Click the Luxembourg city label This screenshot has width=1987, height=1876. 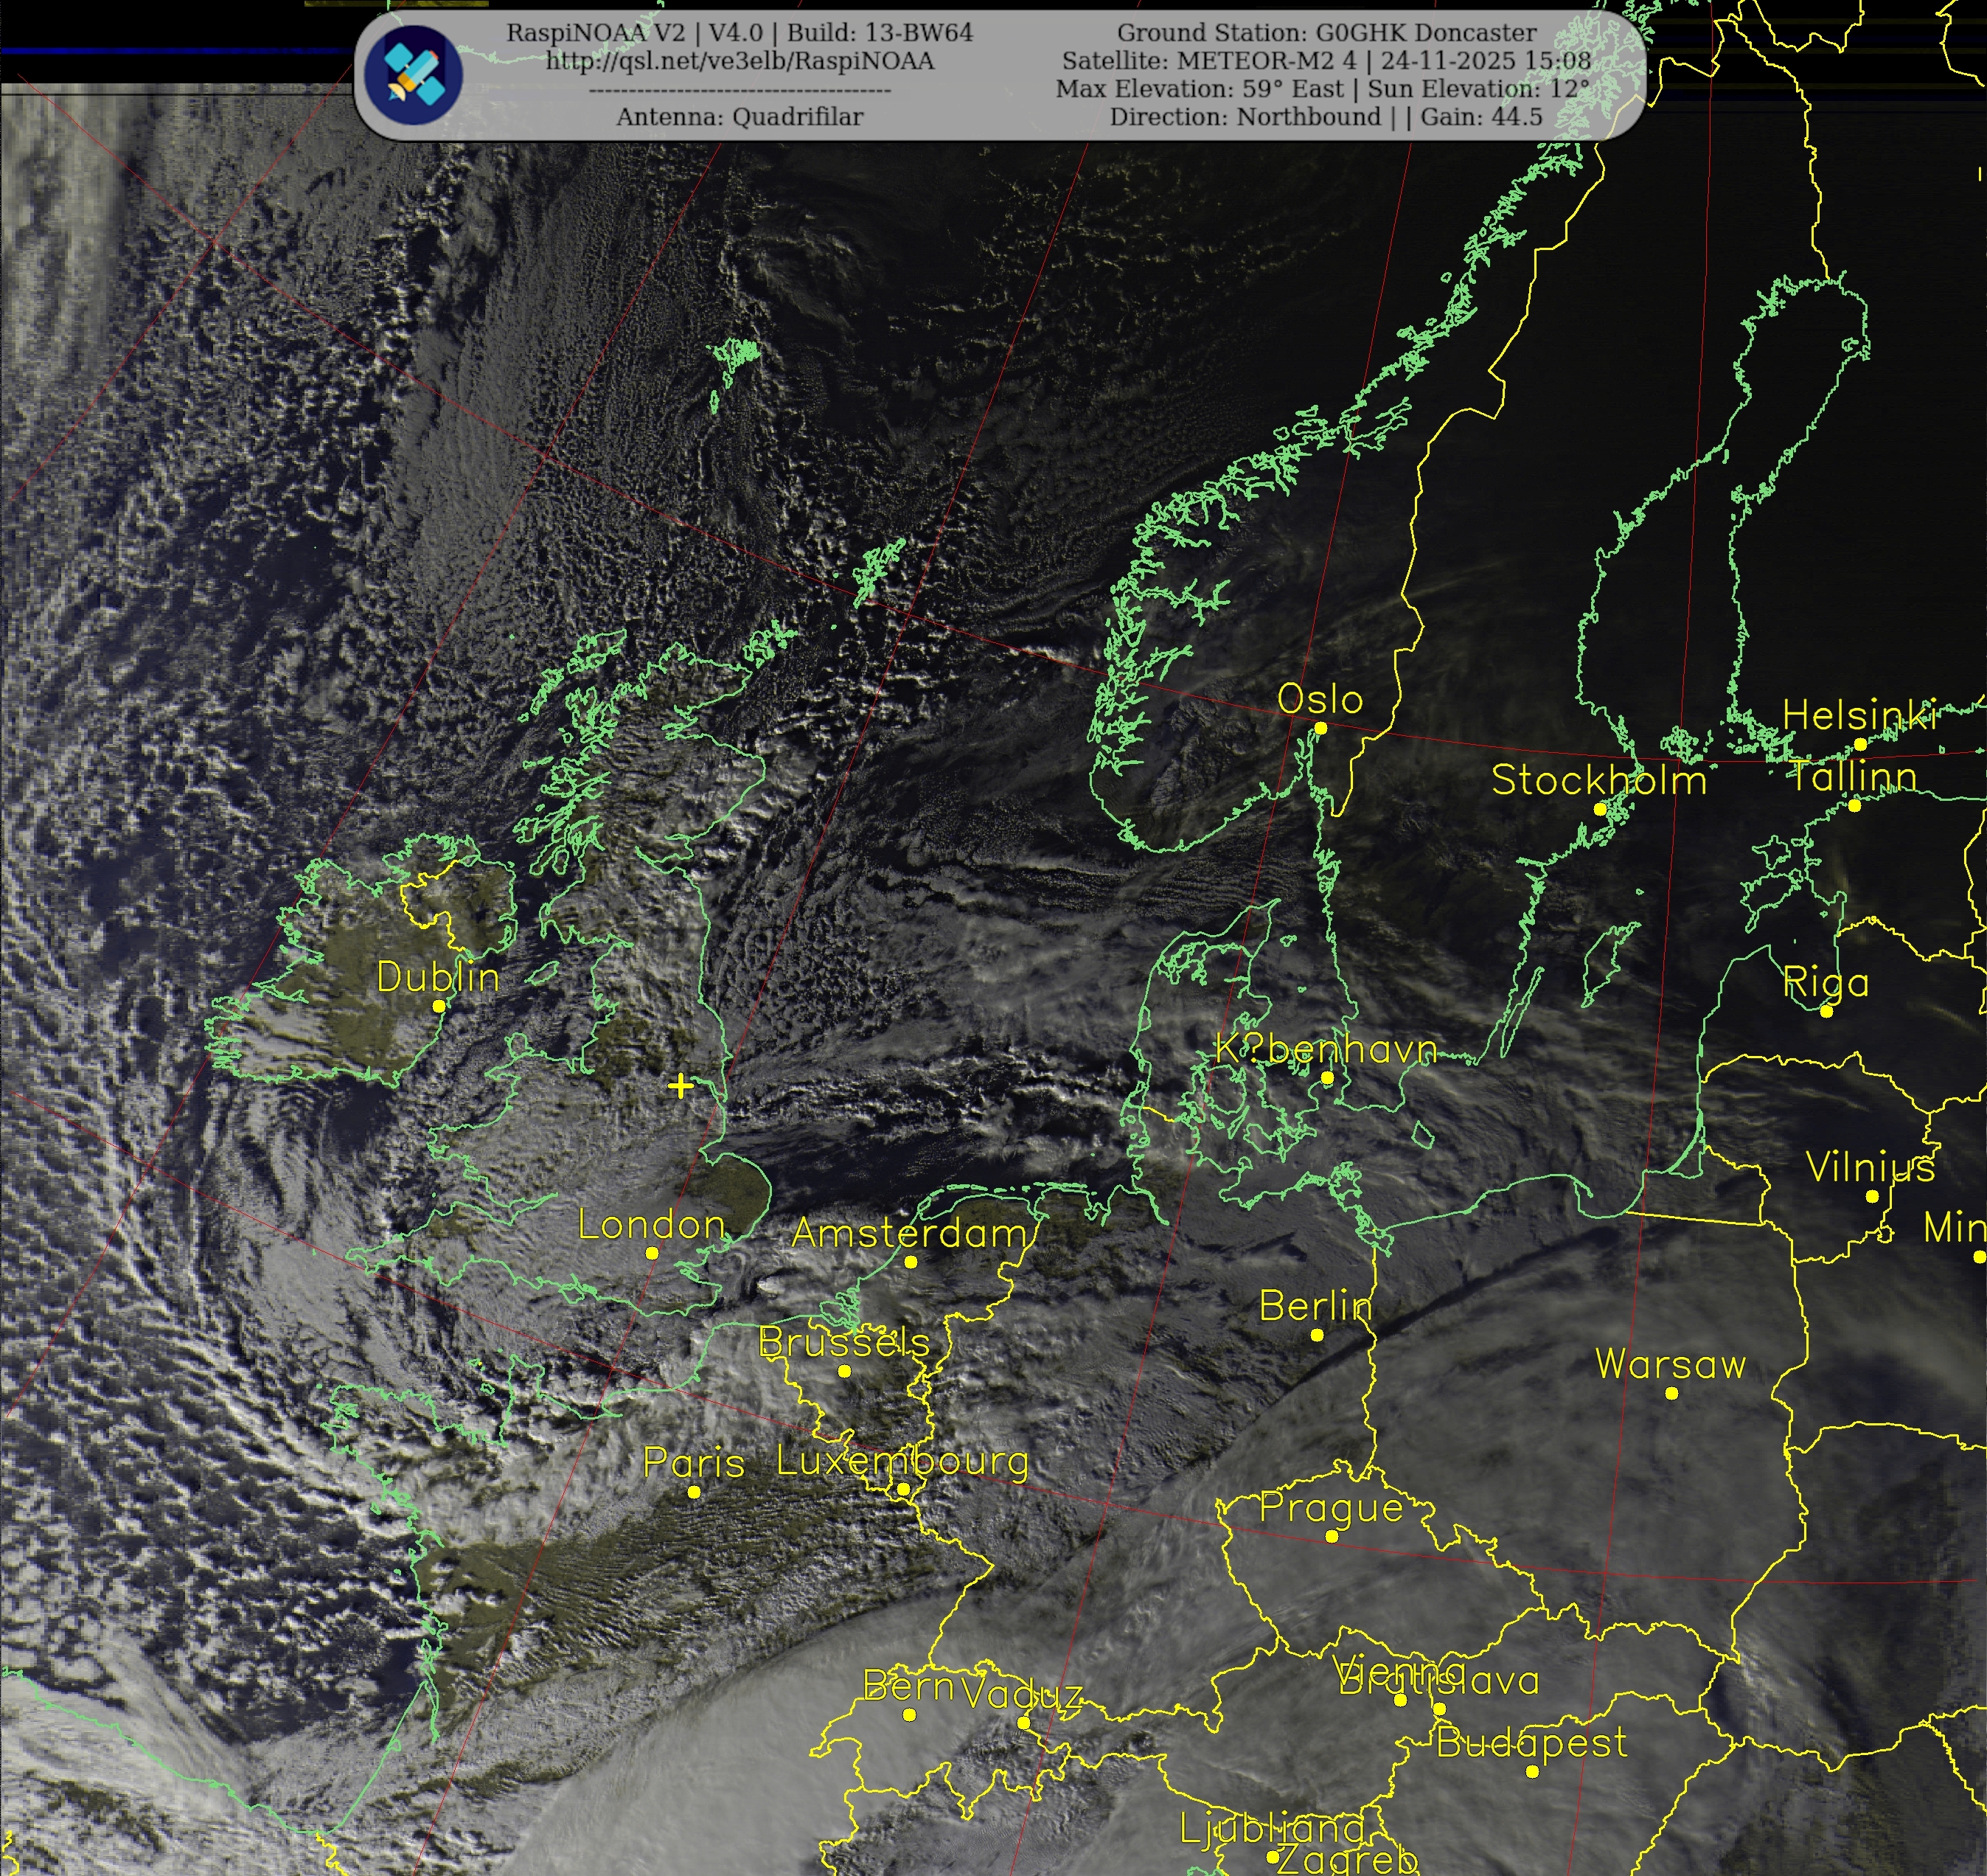click(x=902, y=1462)
